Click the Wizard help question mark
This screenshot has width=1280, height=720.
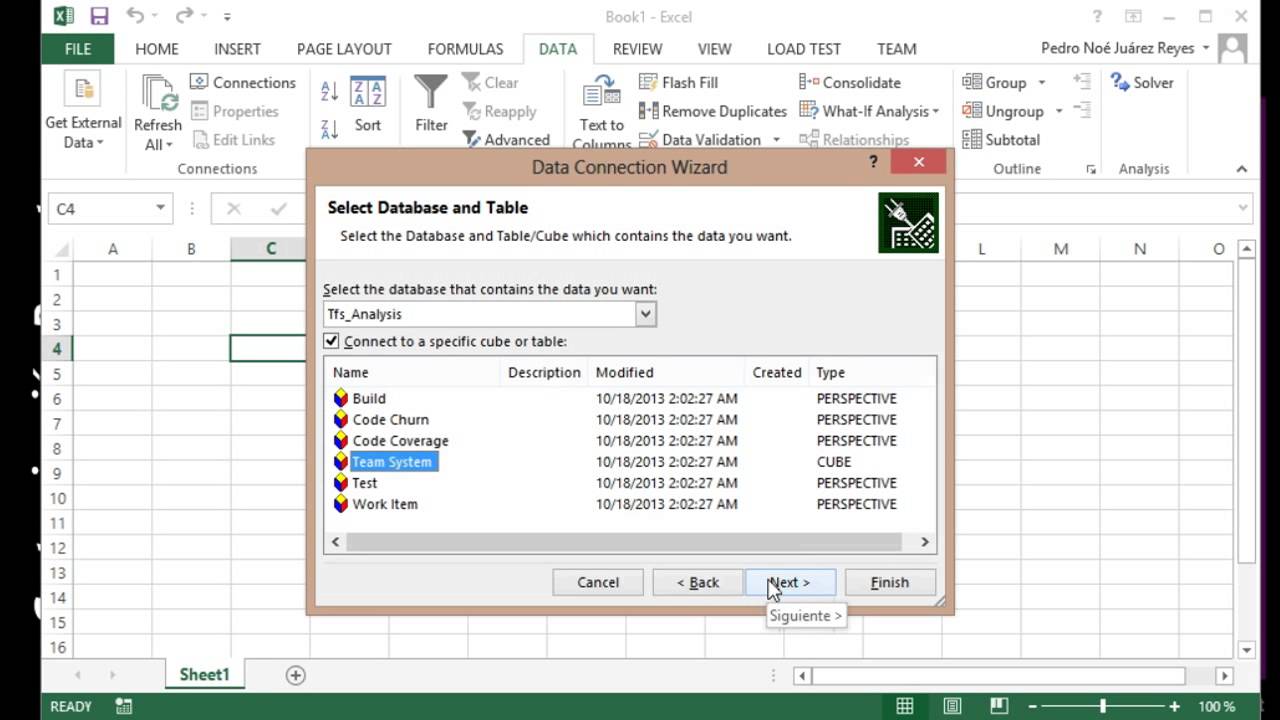click(x=874, y=162)
